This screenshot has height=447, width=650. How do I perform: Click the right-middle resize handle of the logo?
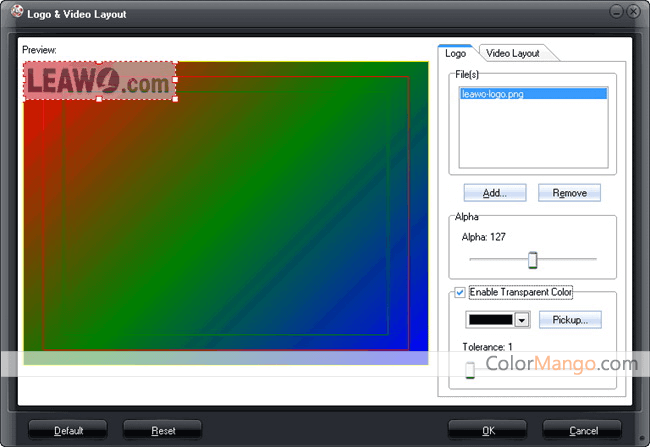(176, 81)
